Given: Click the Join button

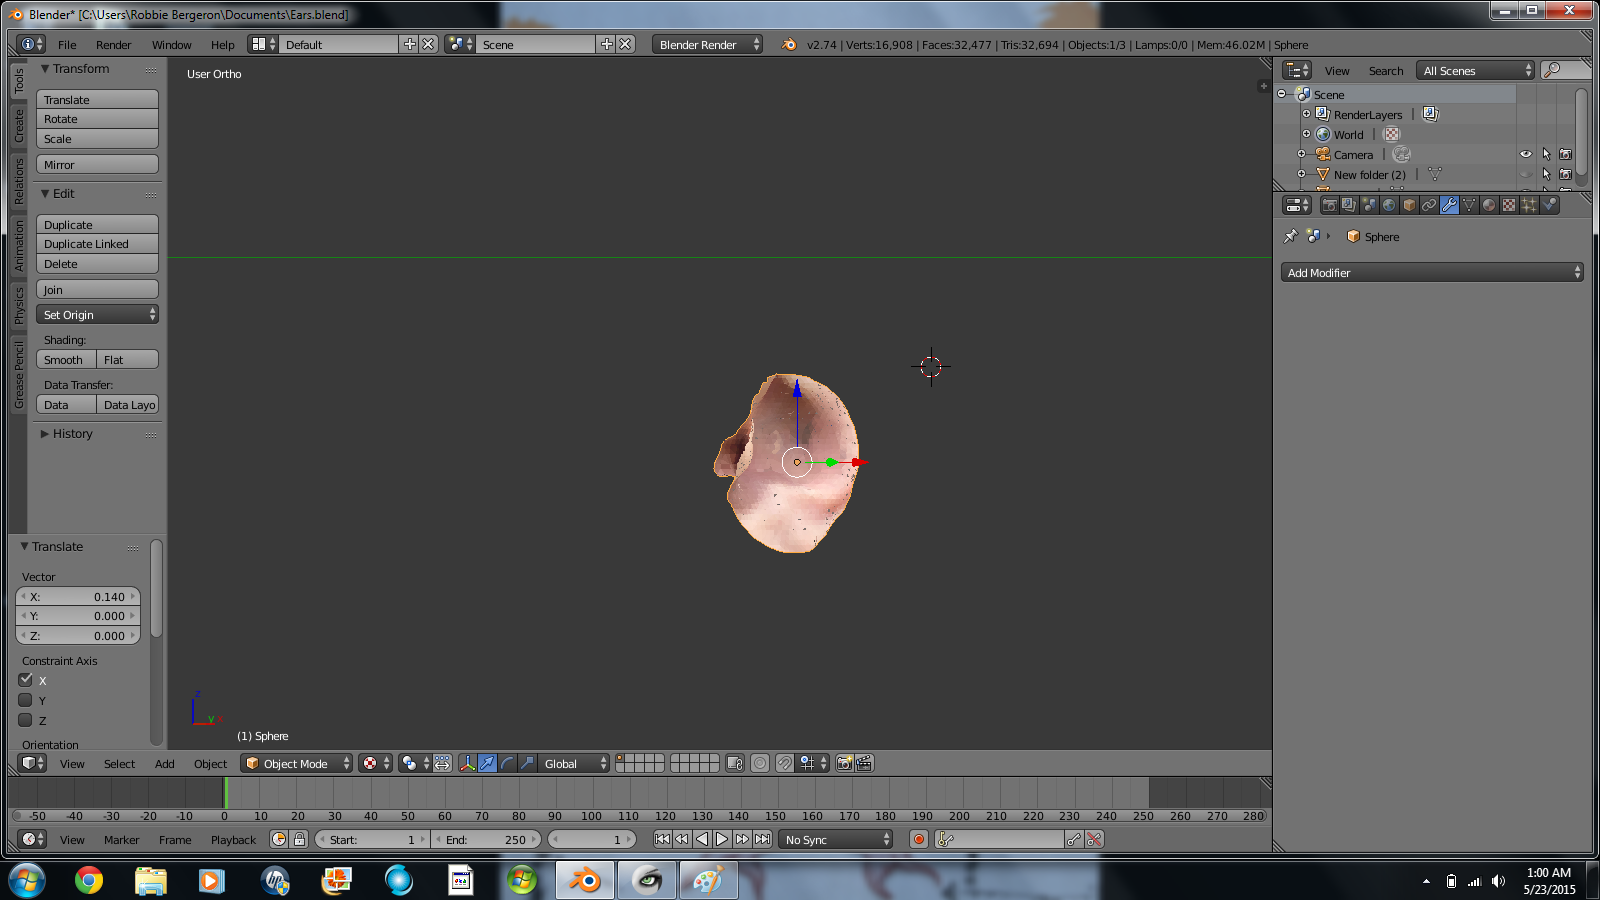Looking at the screenshot, I should point(97,289).
